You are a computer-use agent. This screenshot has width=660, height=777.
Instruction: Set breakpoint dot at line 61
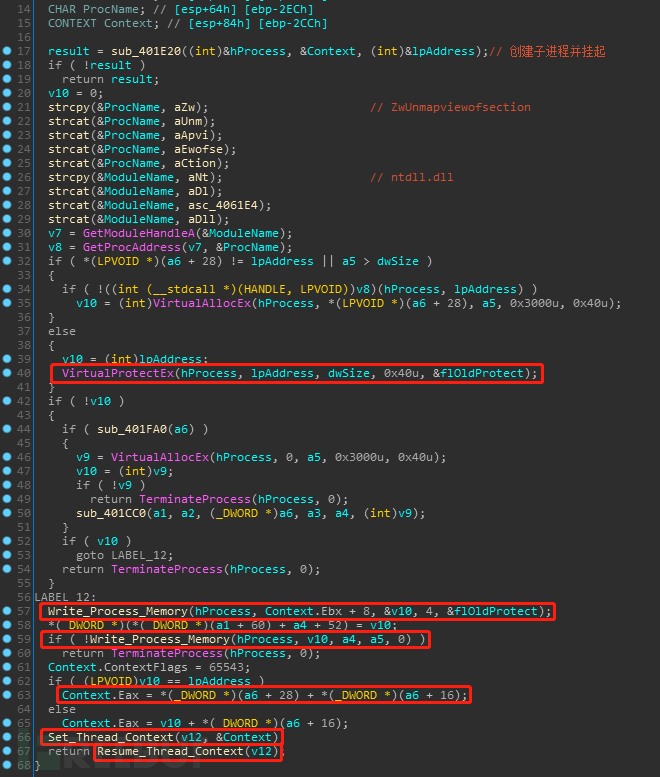click(7, 666)
